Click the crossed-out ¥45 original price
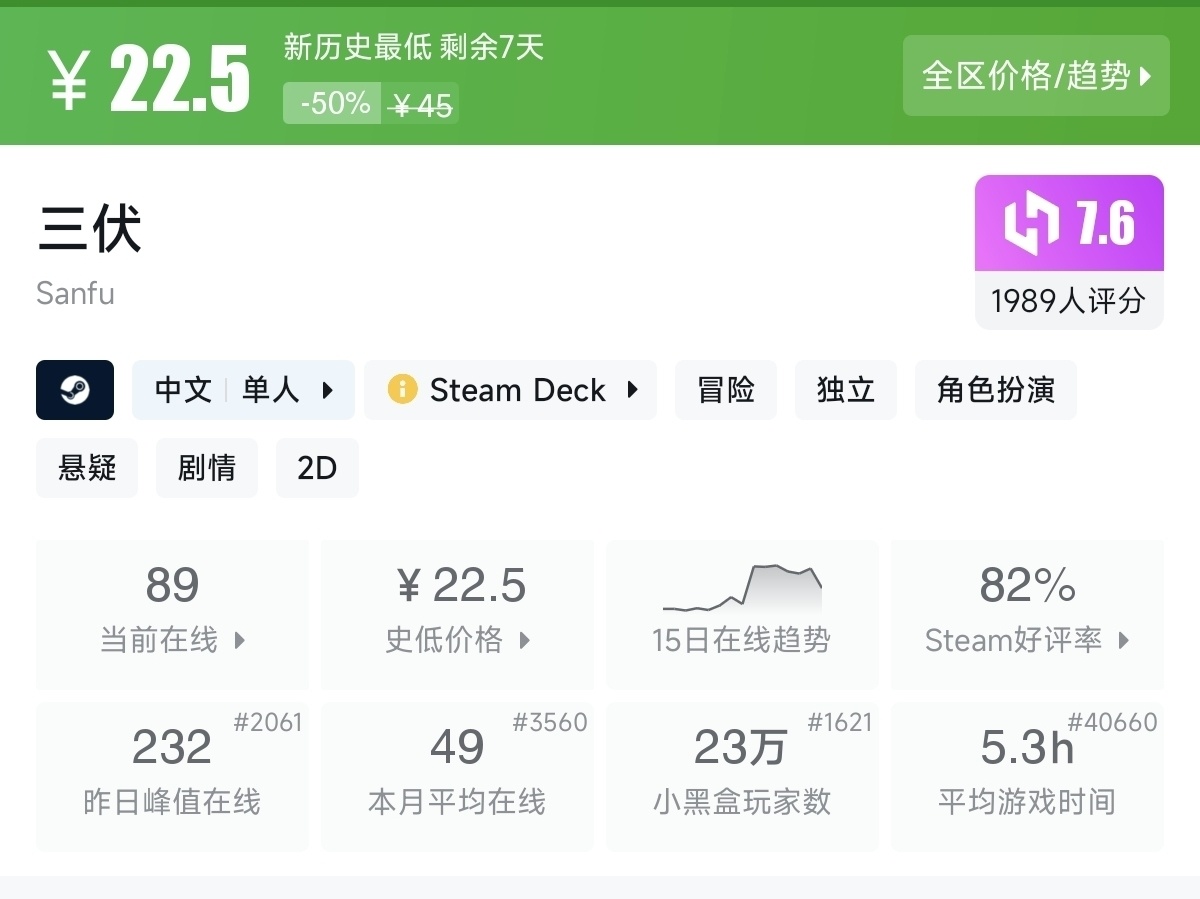Viewport: 1200px width, 899px height. pos(422,104)
